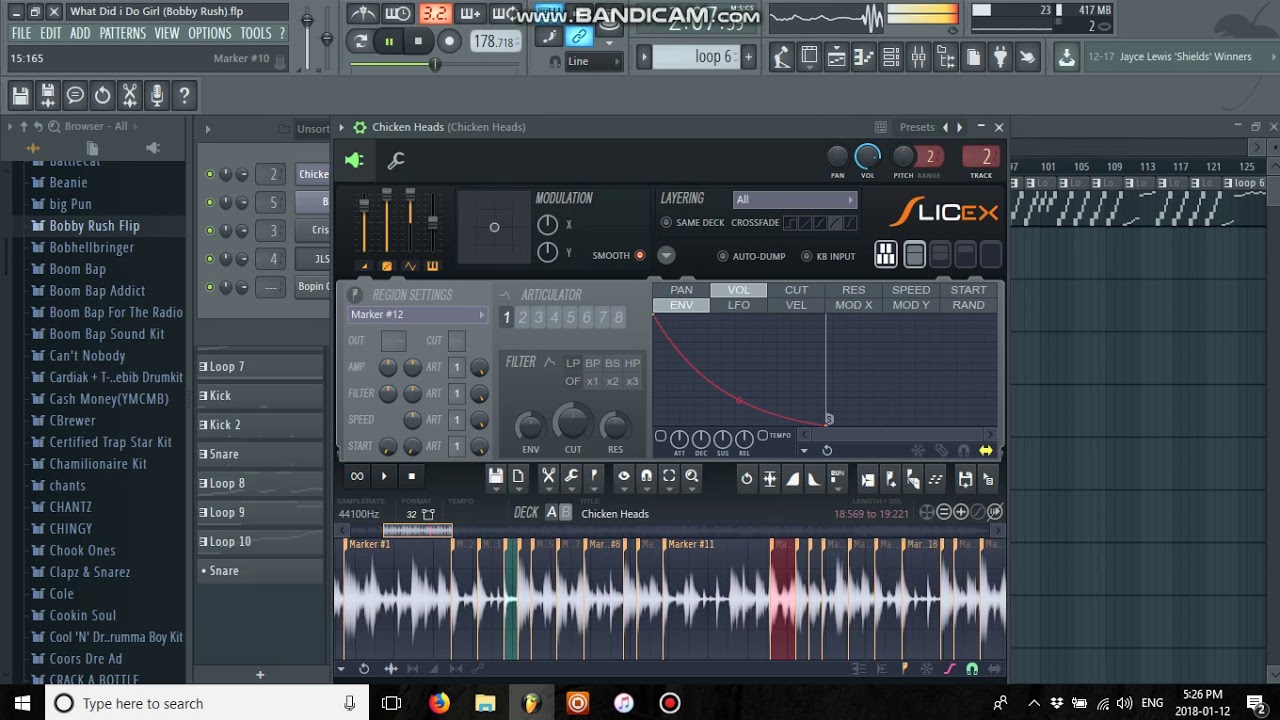1280x720 pixels.
Task: Click the round dropdown arrow under Layering
Action: 666,256
